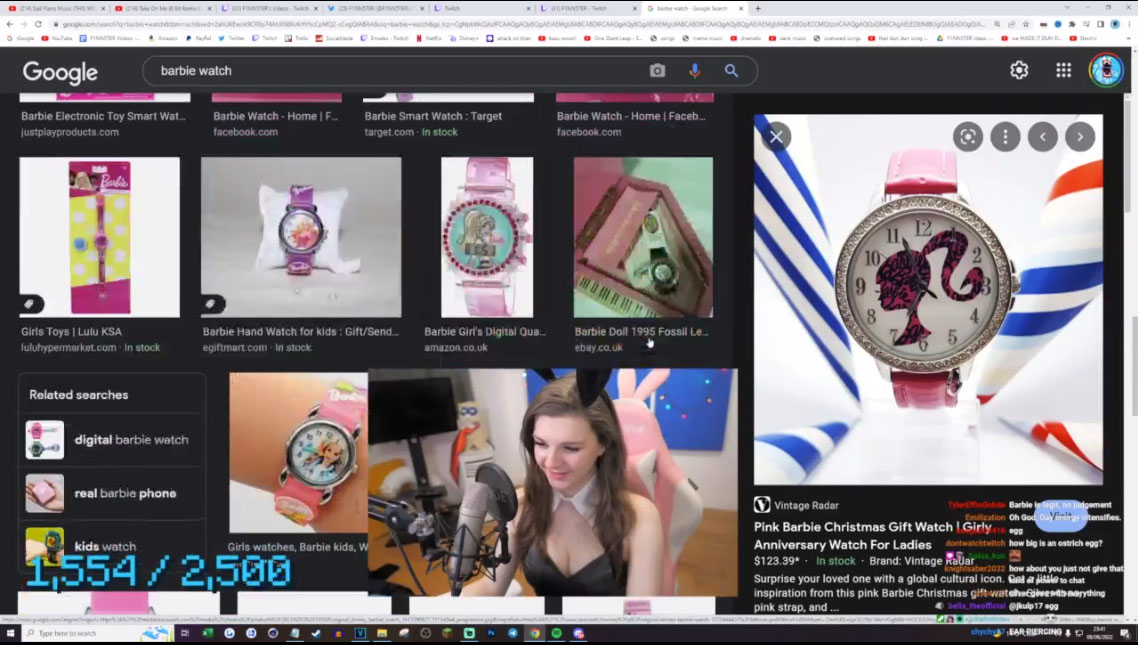This screenshot has width=1138, height=645.
Task: Open the Barbie Hand Watch for kids thumbnail
Action: 301,237
